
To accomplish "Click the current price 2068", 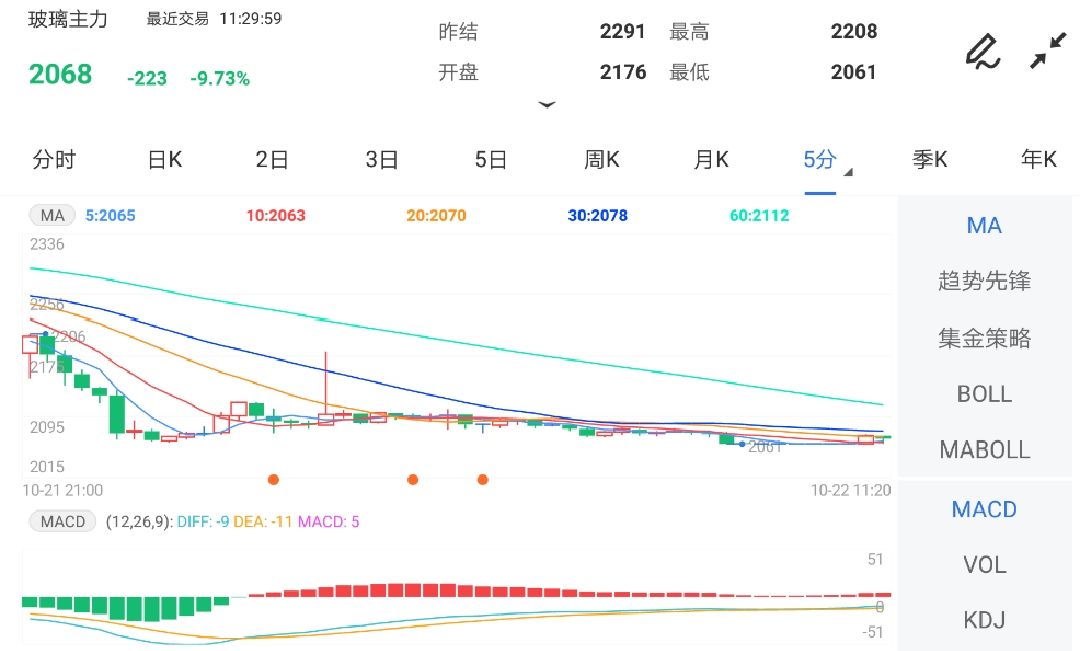I will pos(60,74).
